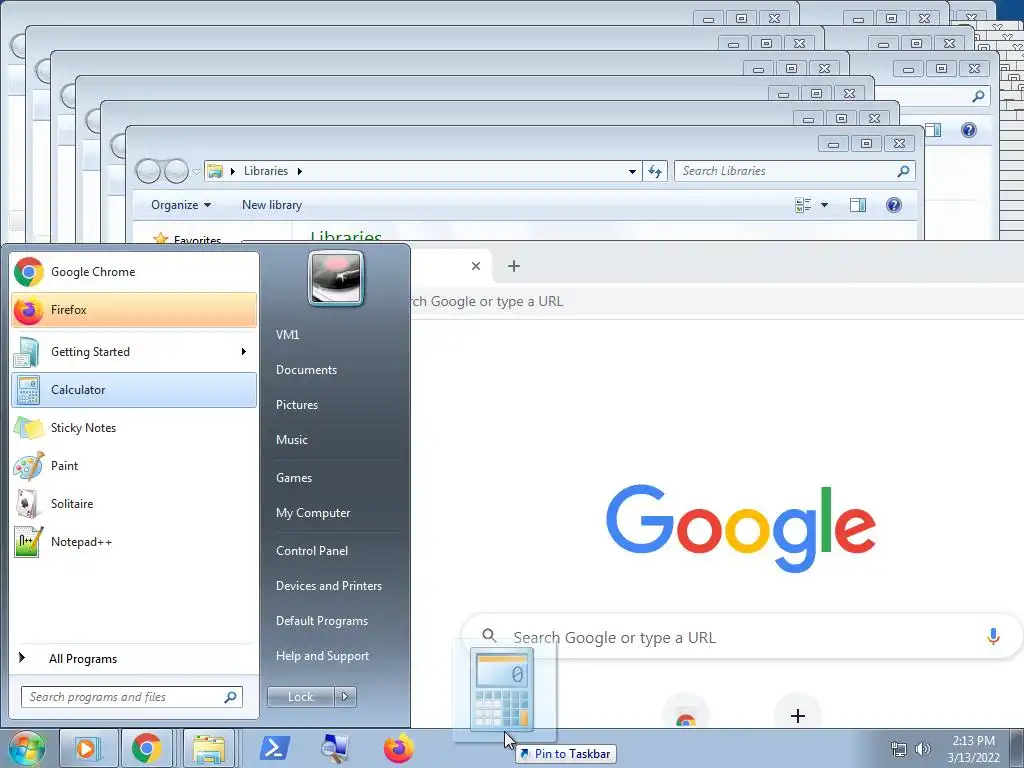Screen dimensions: 1024x768
Task: Click the Google search box
Action: pos(741,637)
